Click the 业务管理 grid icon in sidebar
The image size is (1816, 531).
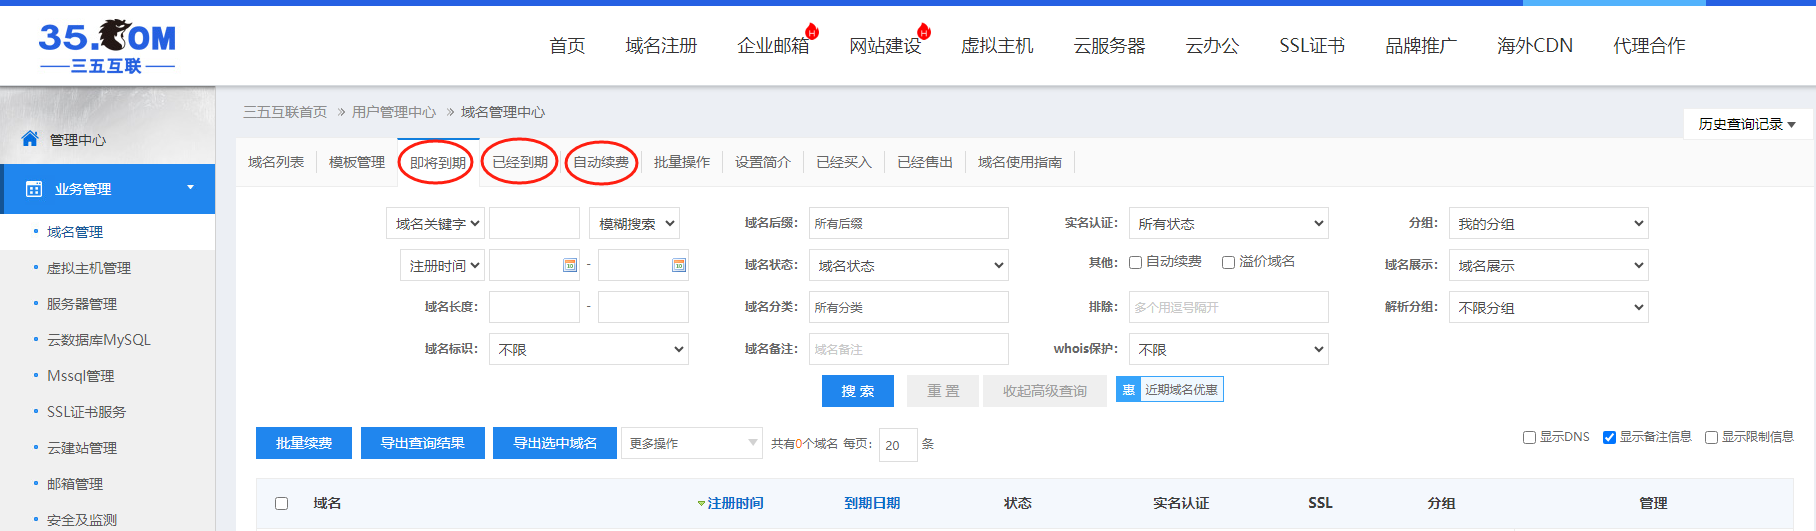coord(34,189)
